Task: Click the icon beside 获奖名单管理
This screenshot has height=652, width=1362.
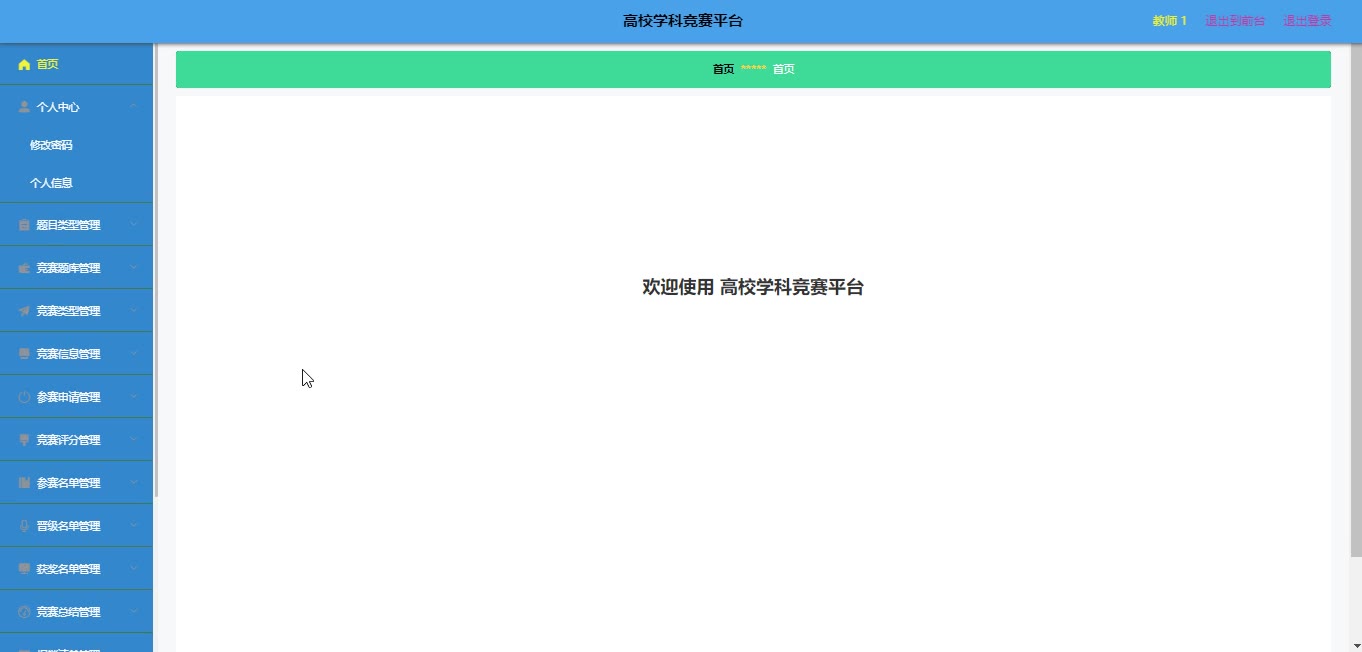Action: [24, 569]
